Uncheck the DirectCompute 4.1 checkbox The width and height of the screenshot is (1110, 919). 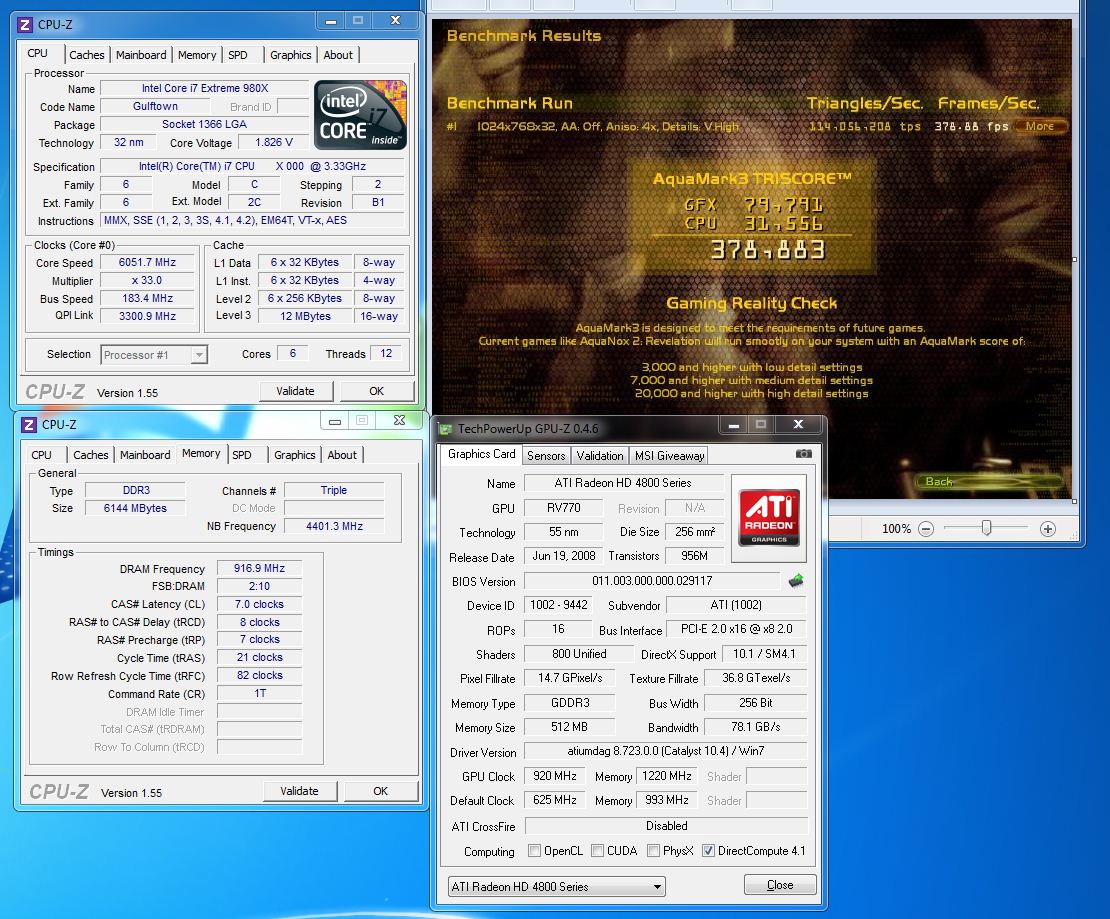[708, 851]
